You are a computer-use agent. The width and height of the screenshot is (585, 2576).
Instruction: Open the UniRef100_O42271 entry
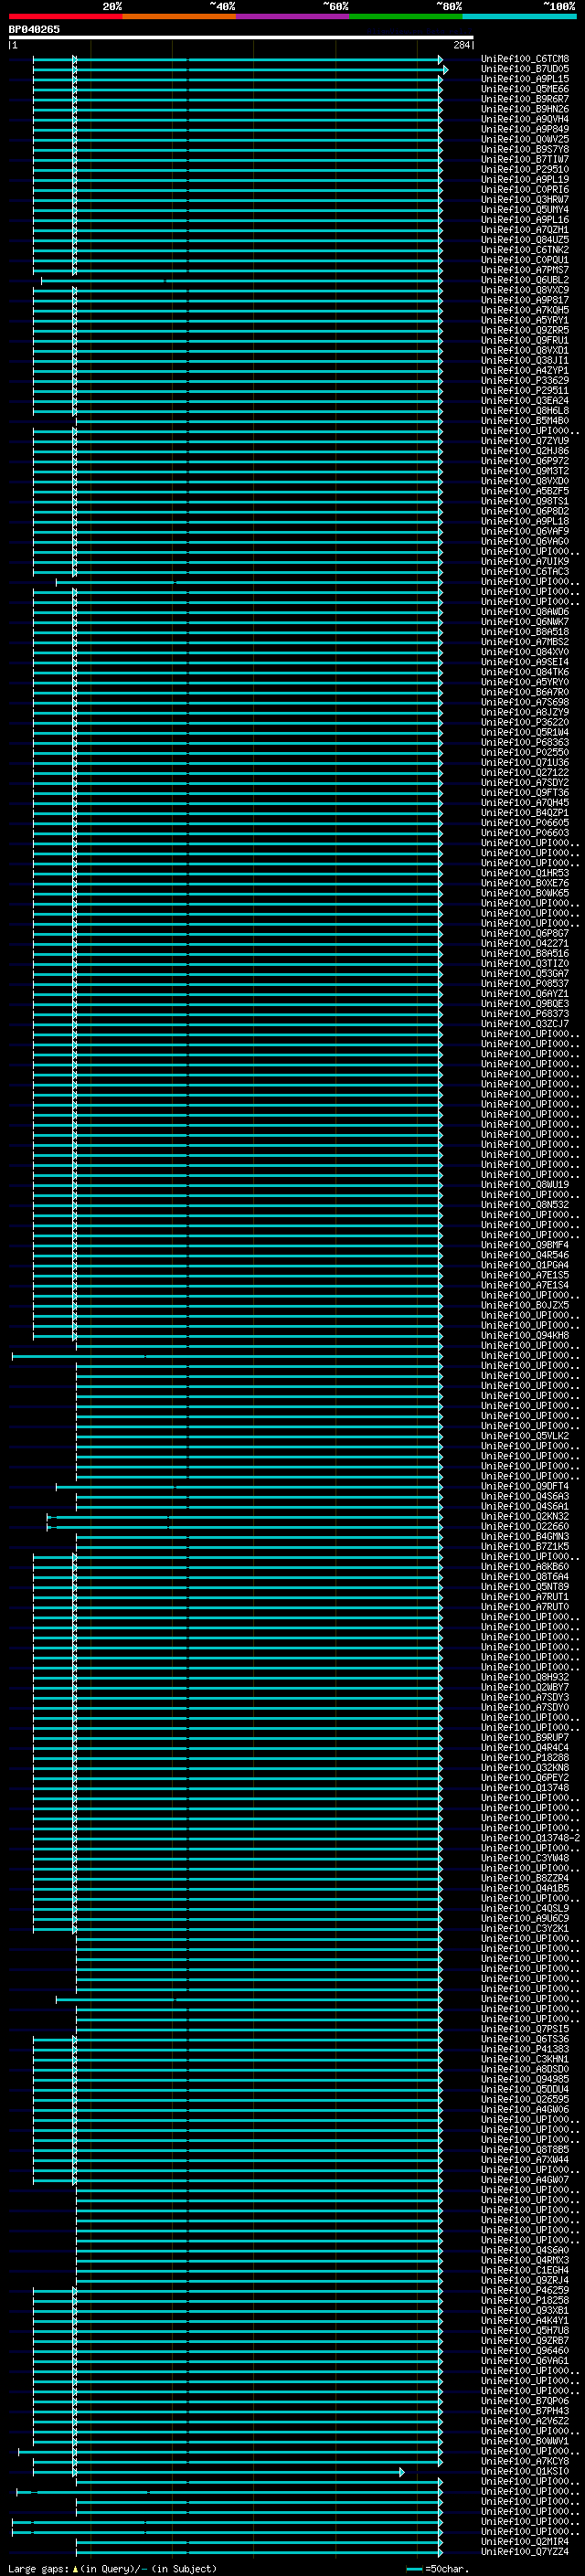[x=525, y=943]
